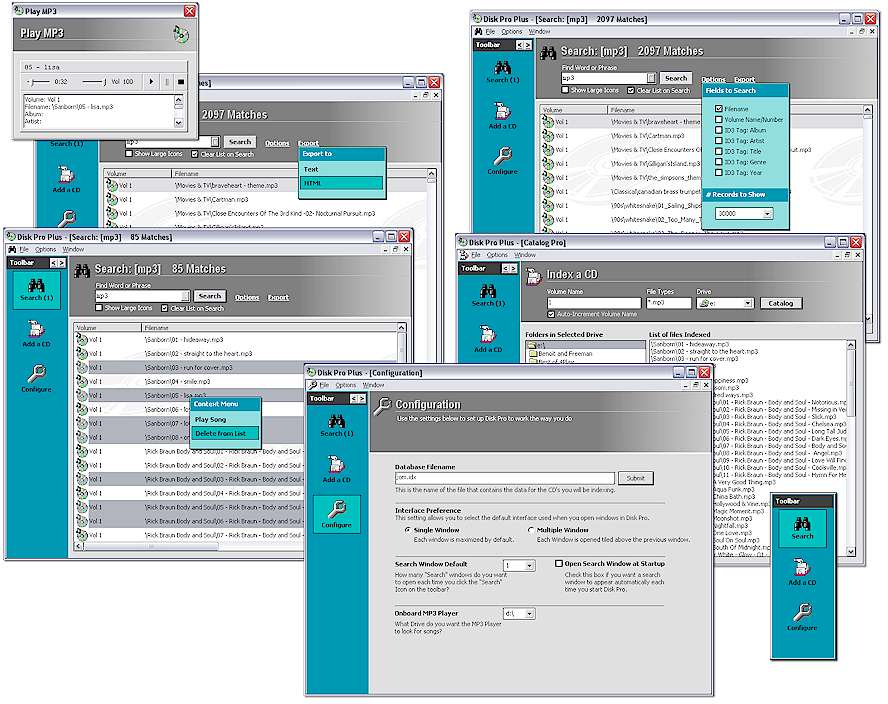
Task: Click the Stop button in Play MP3
Action: point(181,81)
